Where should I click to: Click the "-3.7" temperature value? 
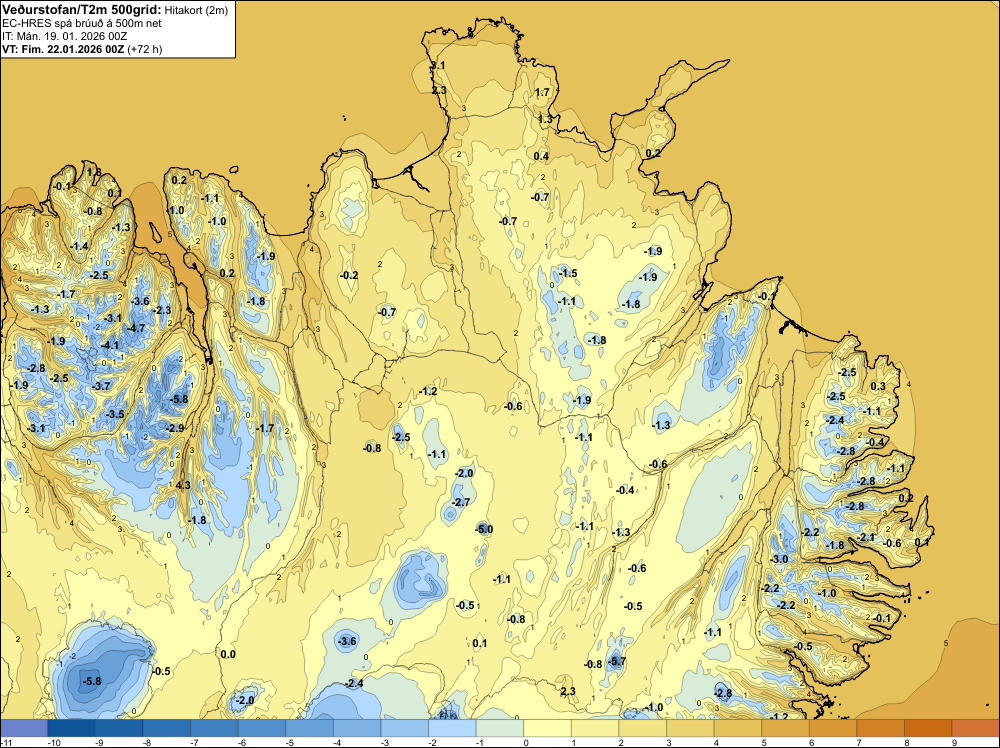pos(101,386)
